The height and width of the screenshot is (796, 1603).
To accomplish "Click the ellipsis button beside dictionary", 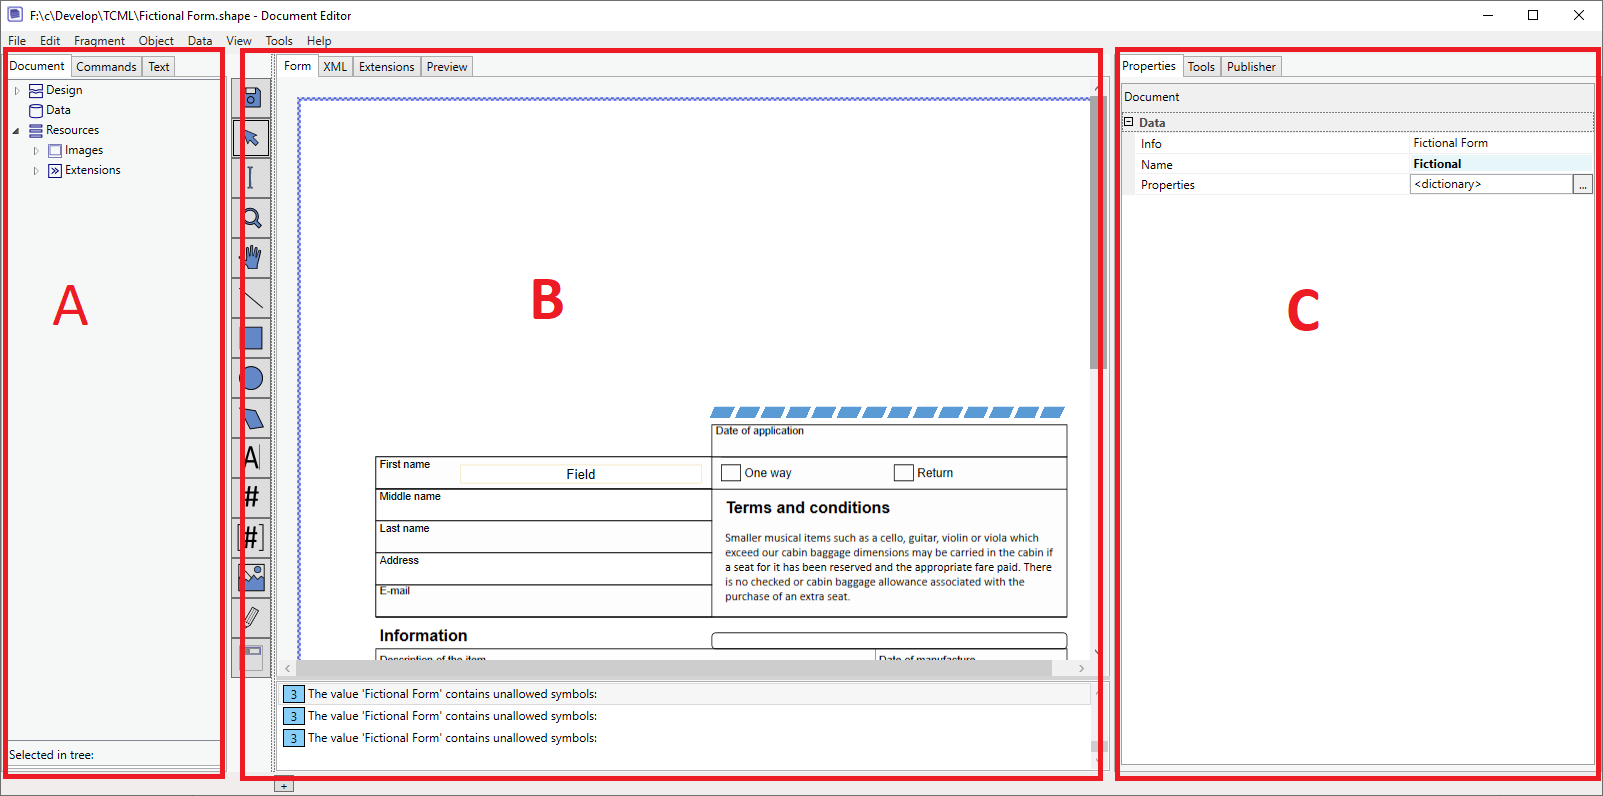I will (x=1582, y=185).
